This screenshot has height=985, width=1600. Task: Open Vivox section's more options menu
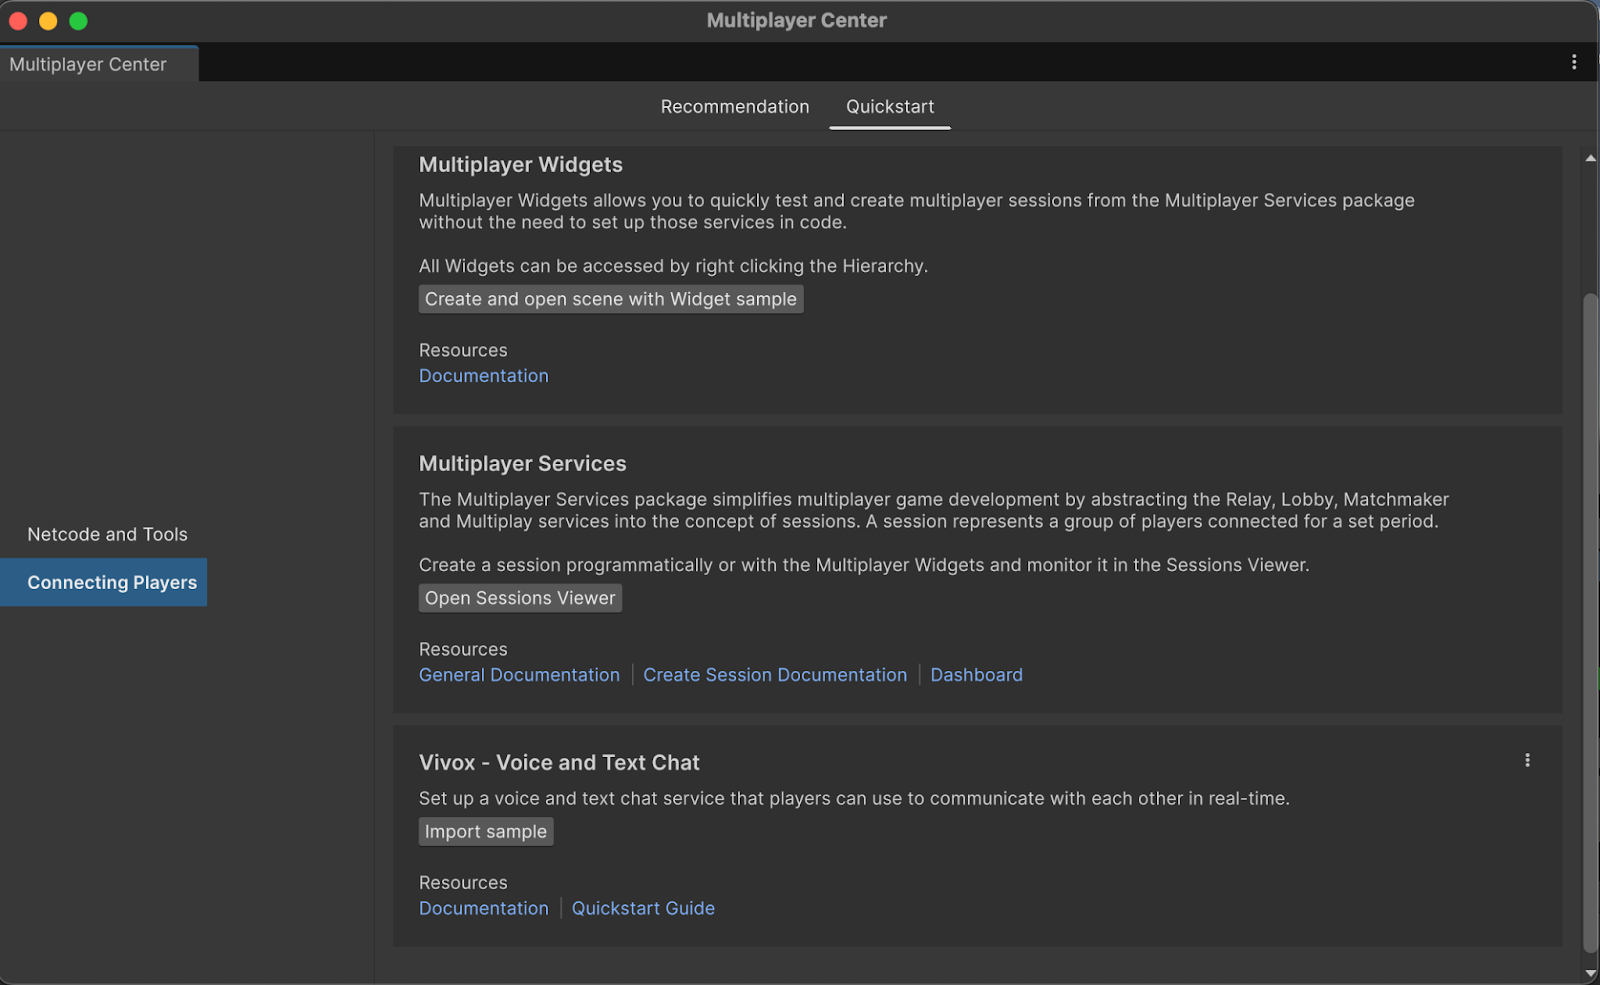pyautogui.click(x=1527, y=761)
